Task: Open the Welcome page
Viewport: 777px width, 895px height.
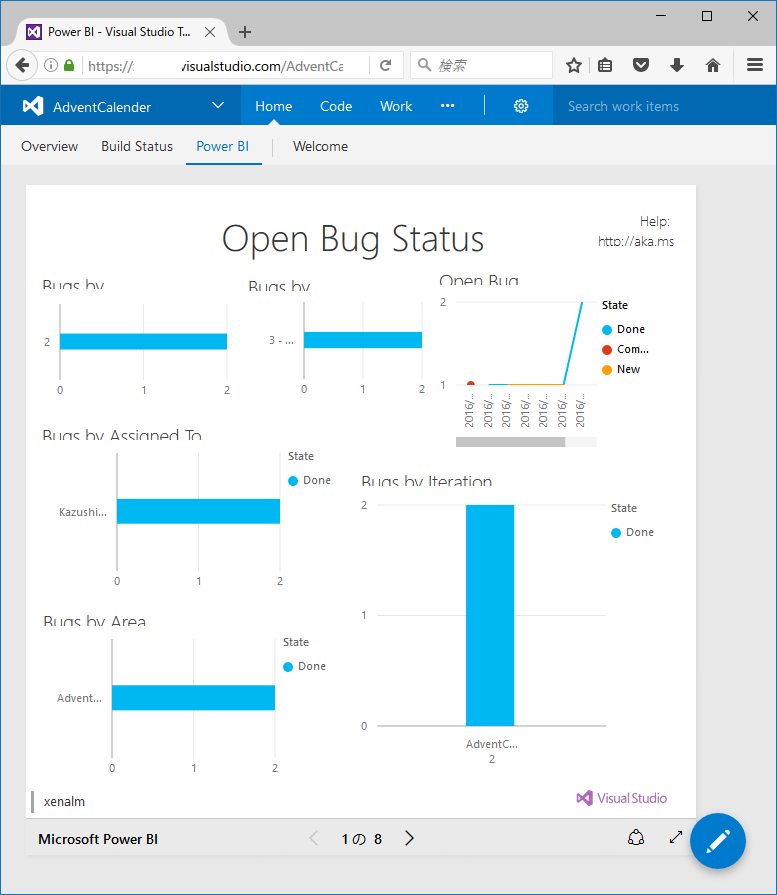Action: (320, 147)
